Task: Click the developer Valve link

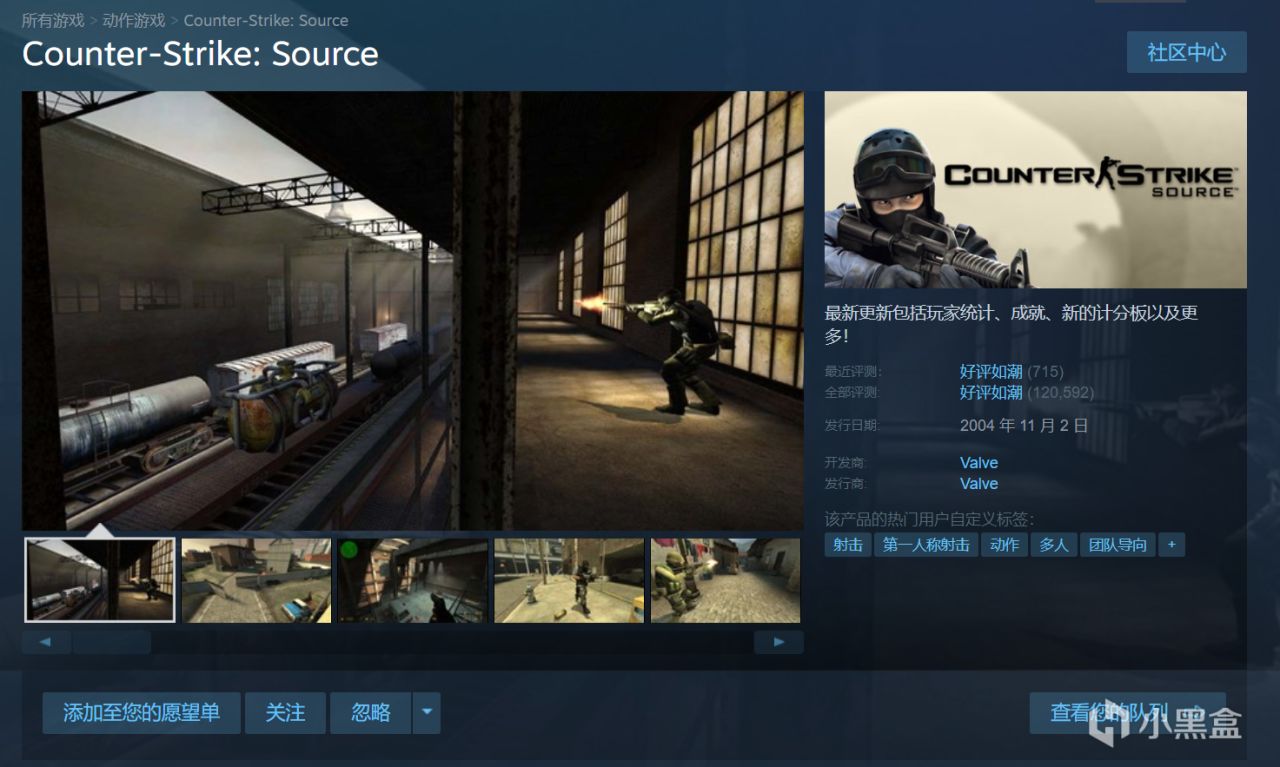Action: pyautogui.click(x=979, y=462)
